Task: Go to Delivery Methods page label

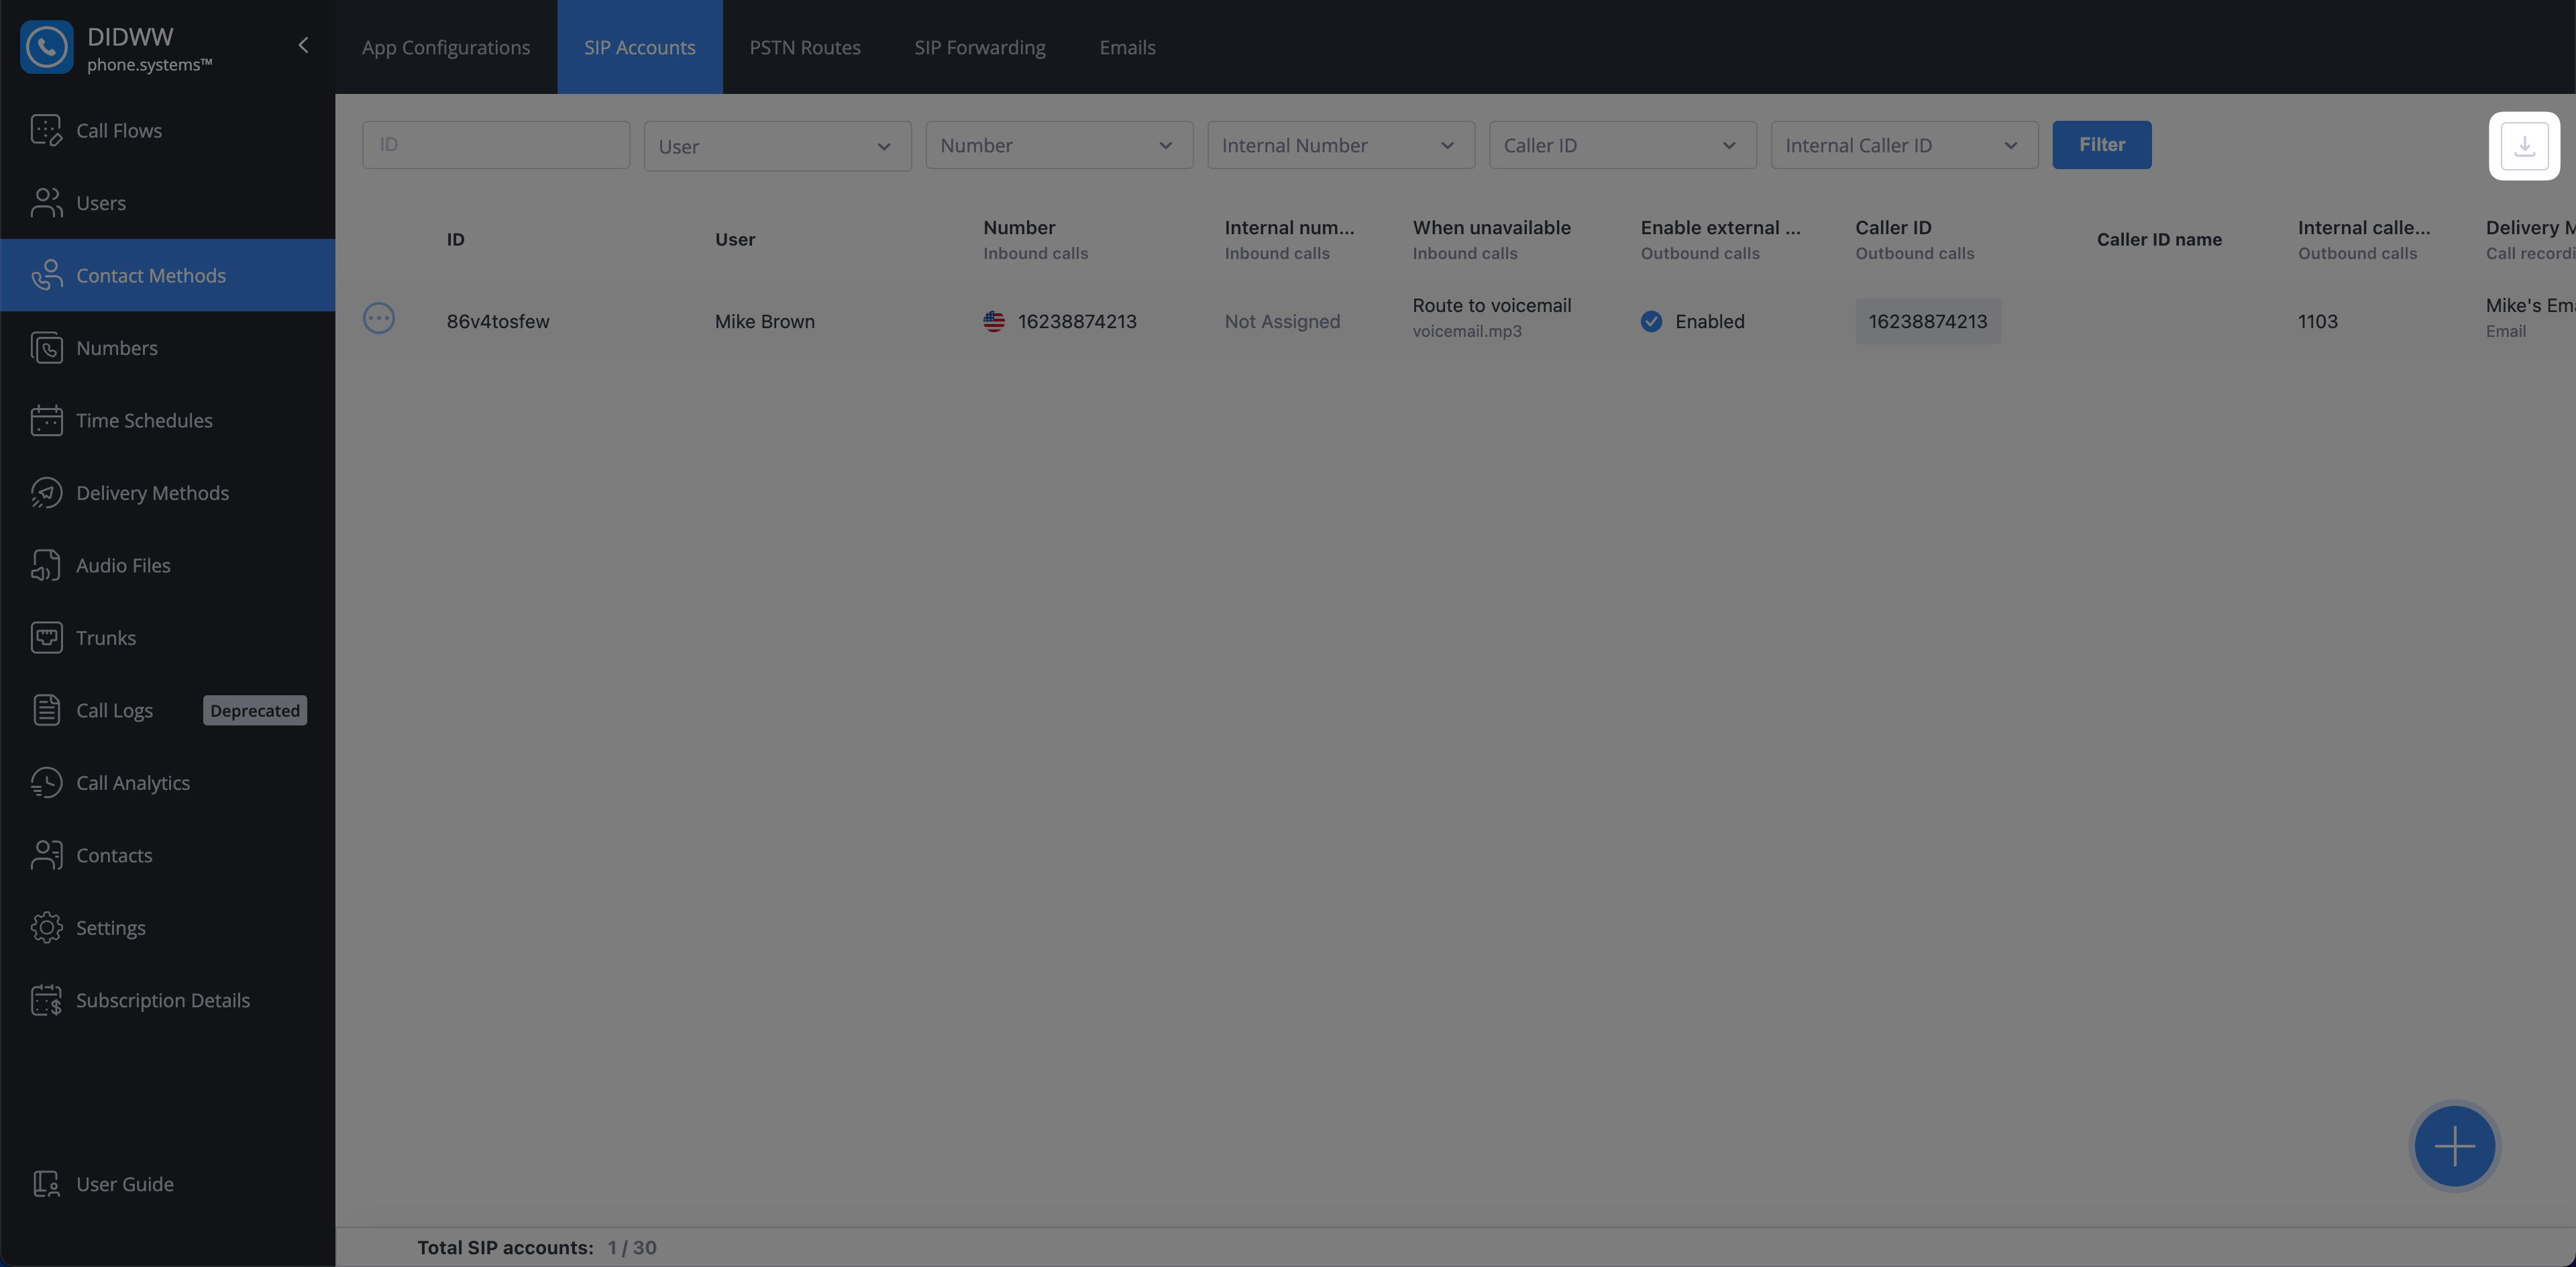Action: coord(152,493)
